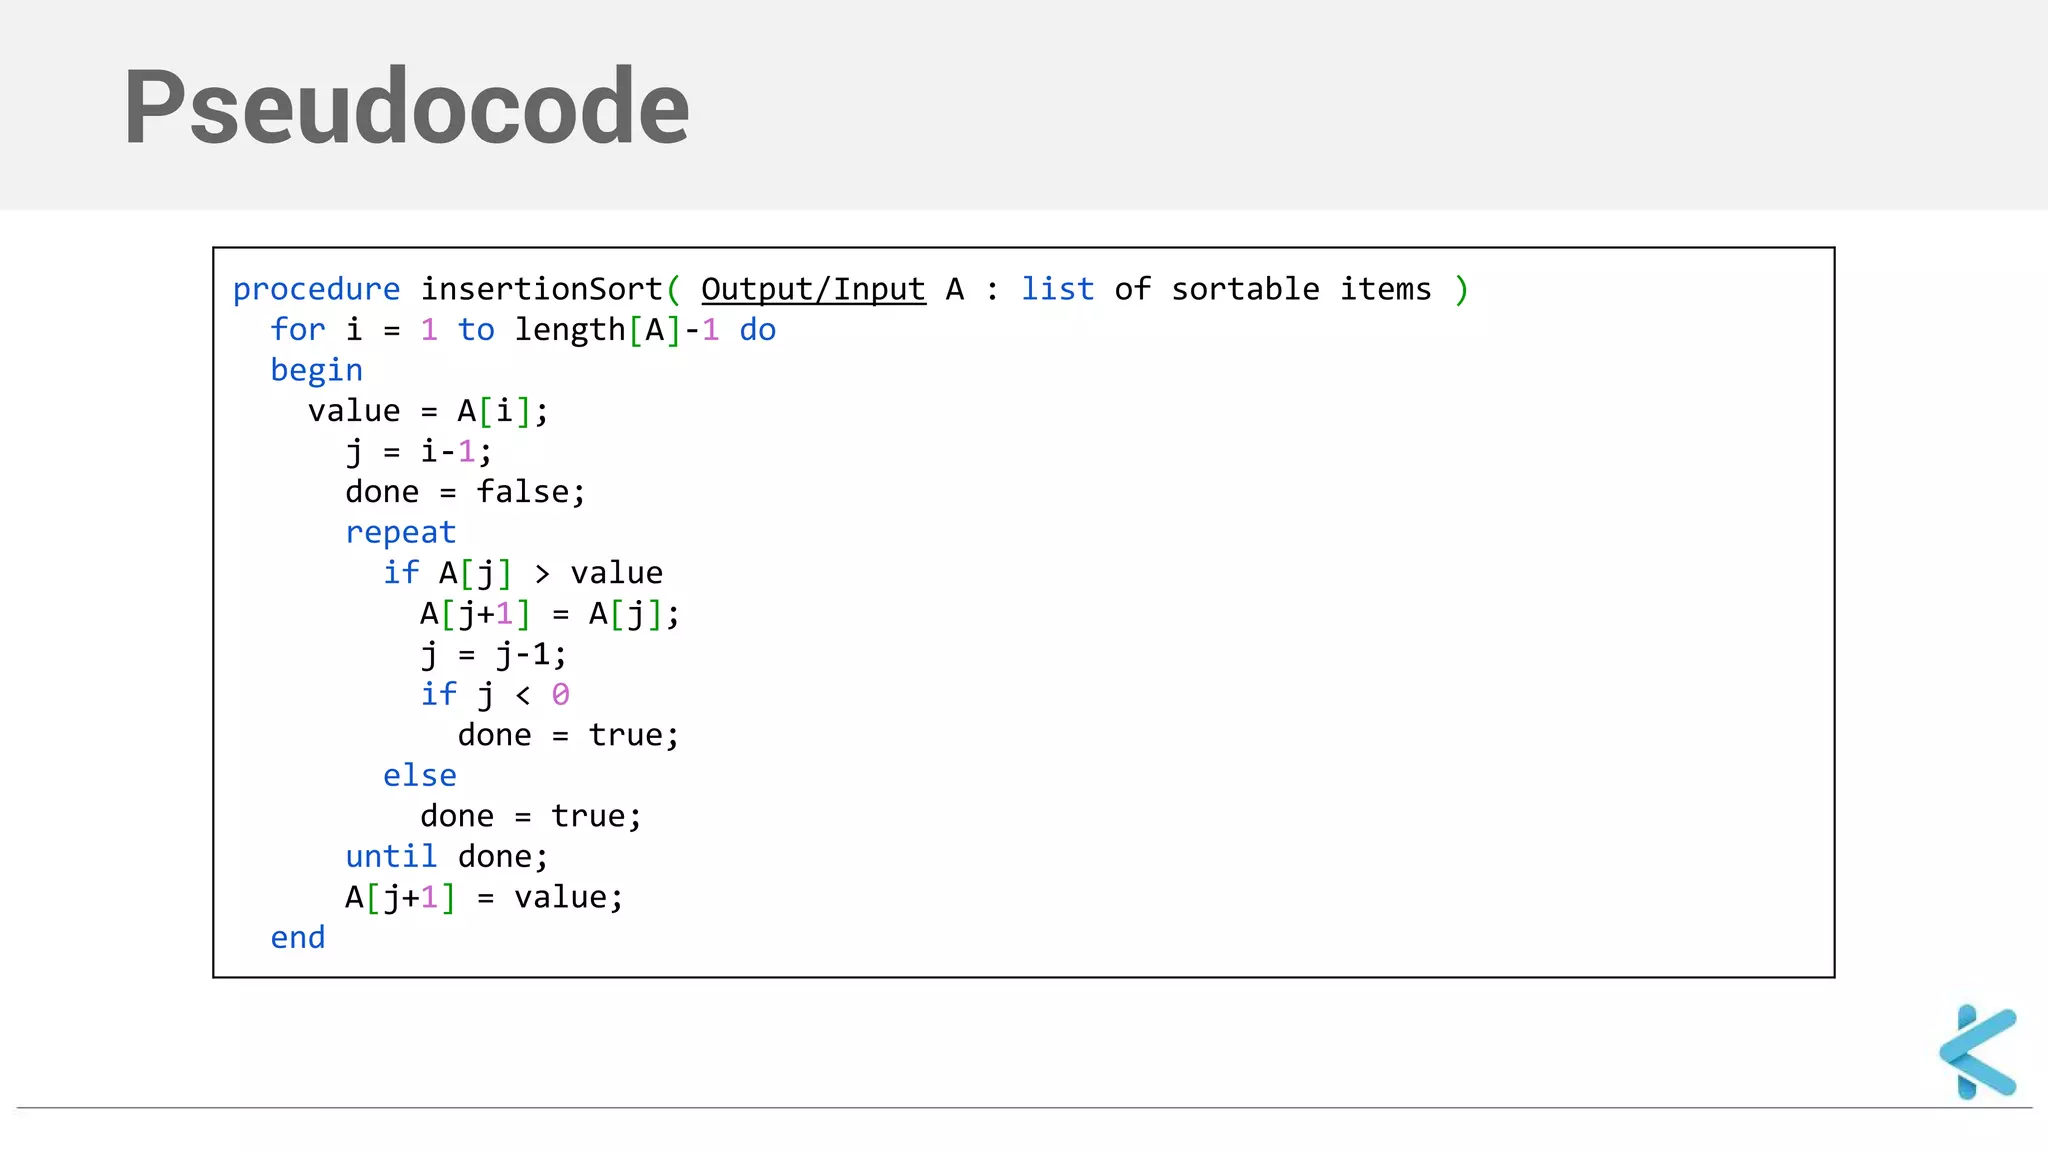Viewport: 2048px width, 1152px height.
Task: Click the Pseudocode slide title
Action: tap(406, 106)
